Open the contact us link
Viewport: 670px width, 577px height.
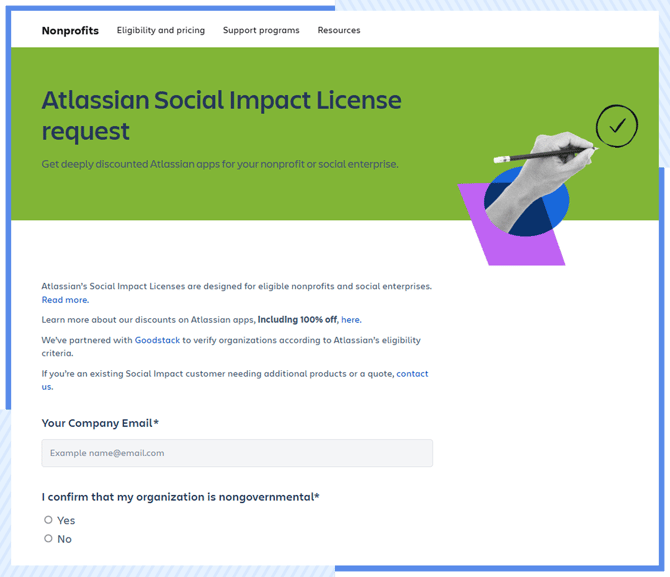click(412, 374)
